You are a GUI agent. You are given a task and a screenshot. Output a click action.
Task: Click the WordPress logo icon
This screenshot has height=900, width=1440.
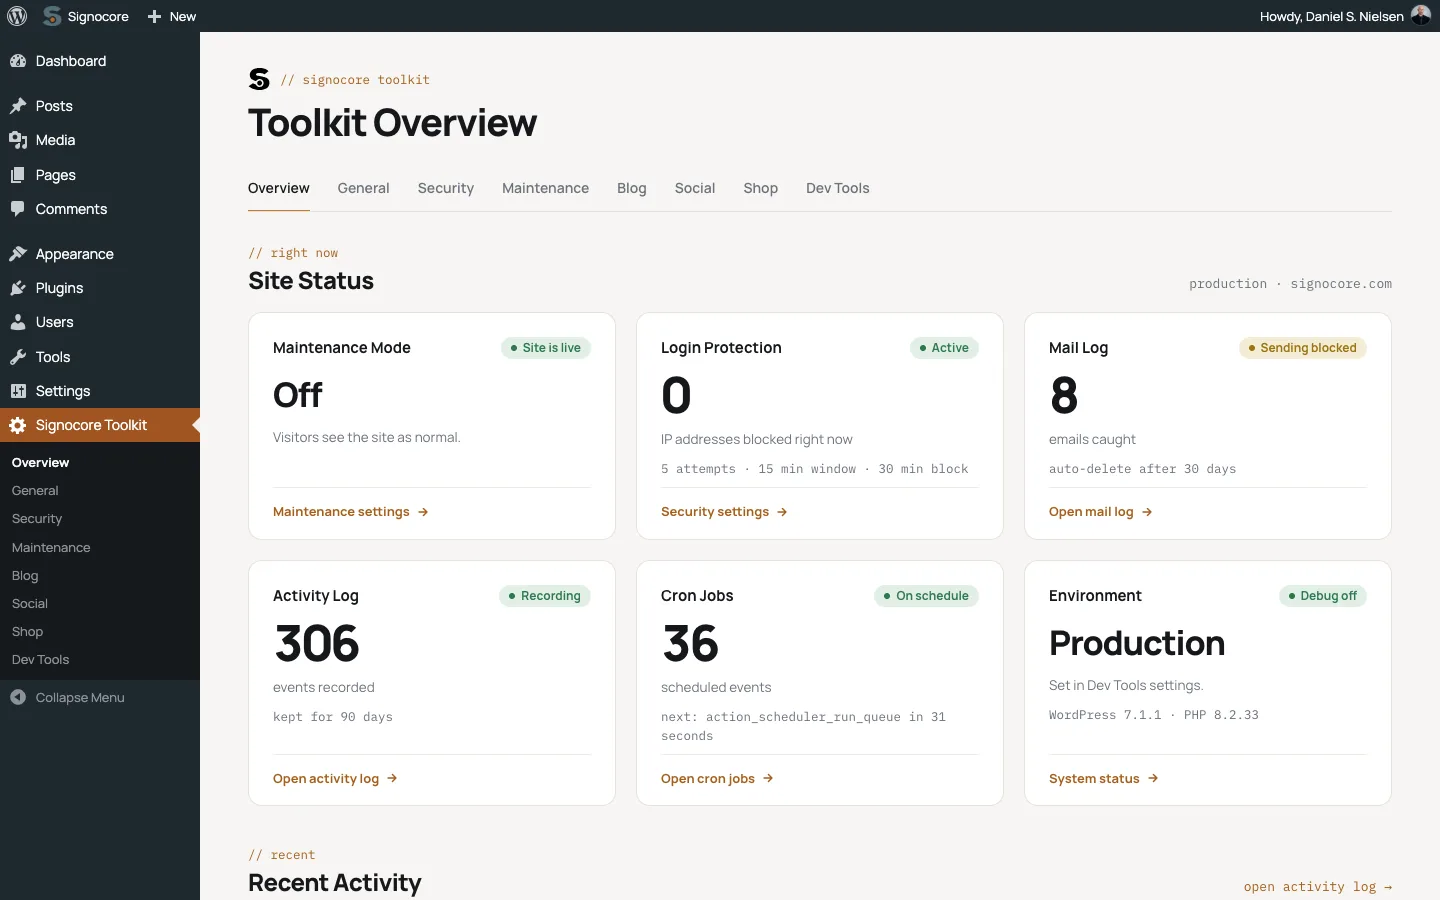(17, 16)
